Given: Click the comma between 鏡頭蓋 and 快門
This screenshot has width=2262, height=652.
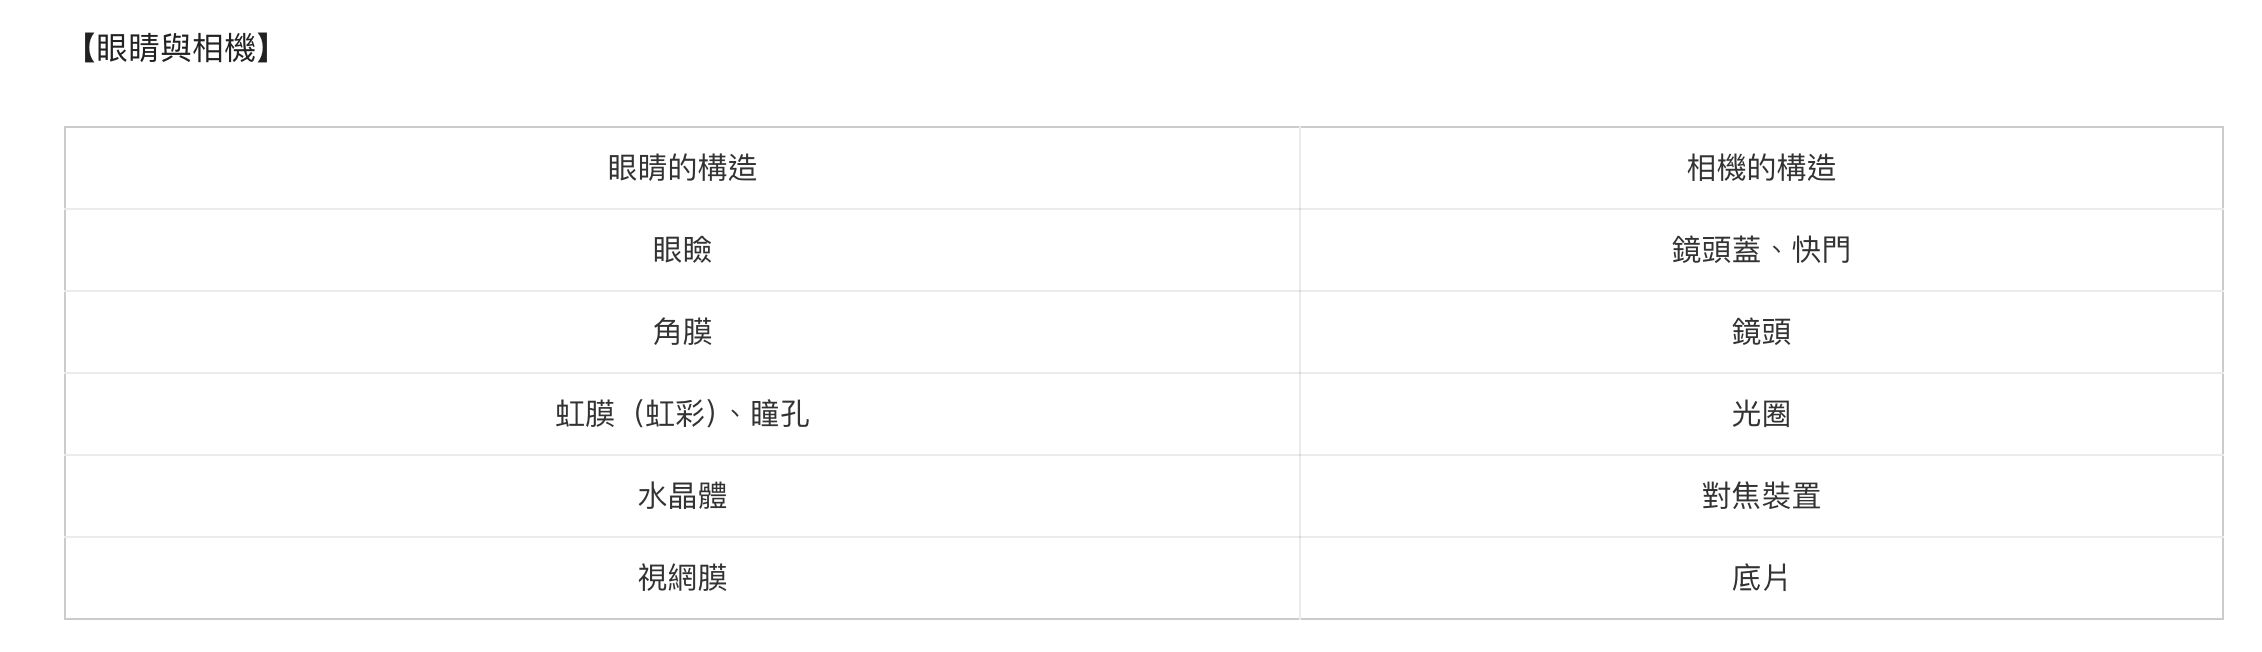Looking at the screenshot, I should (x=1775, y=252).
